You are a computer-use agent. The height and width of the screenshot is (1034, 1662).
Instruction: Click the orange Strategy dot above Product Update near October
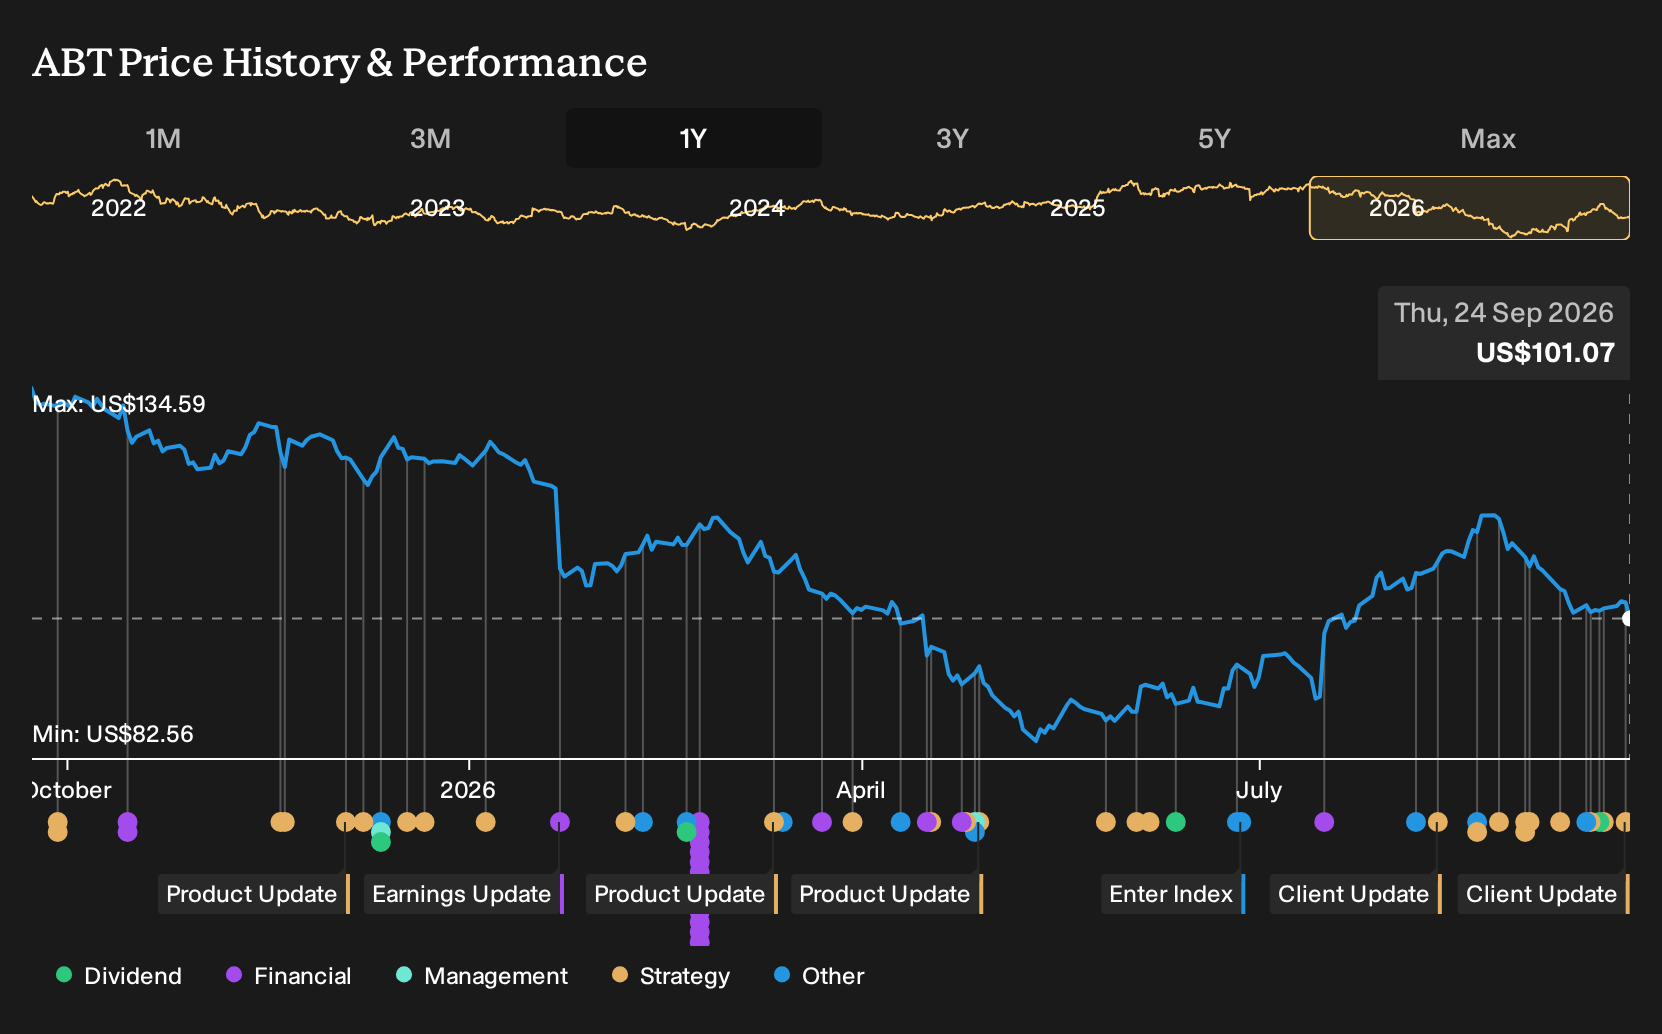[x=345, y=822]
